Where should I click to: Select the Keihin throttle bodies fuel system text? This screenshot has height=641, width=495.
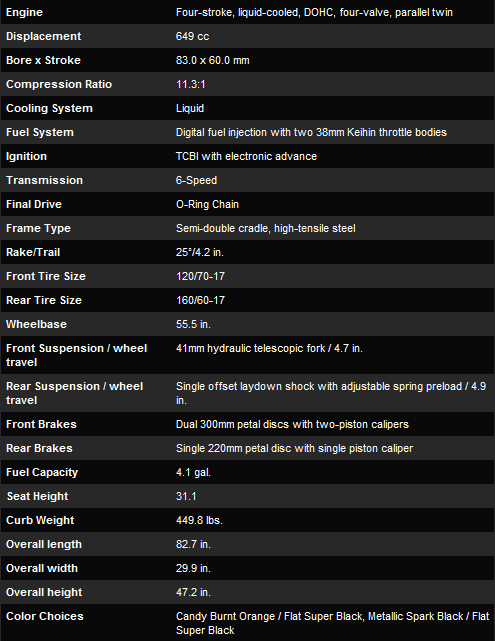311,132
